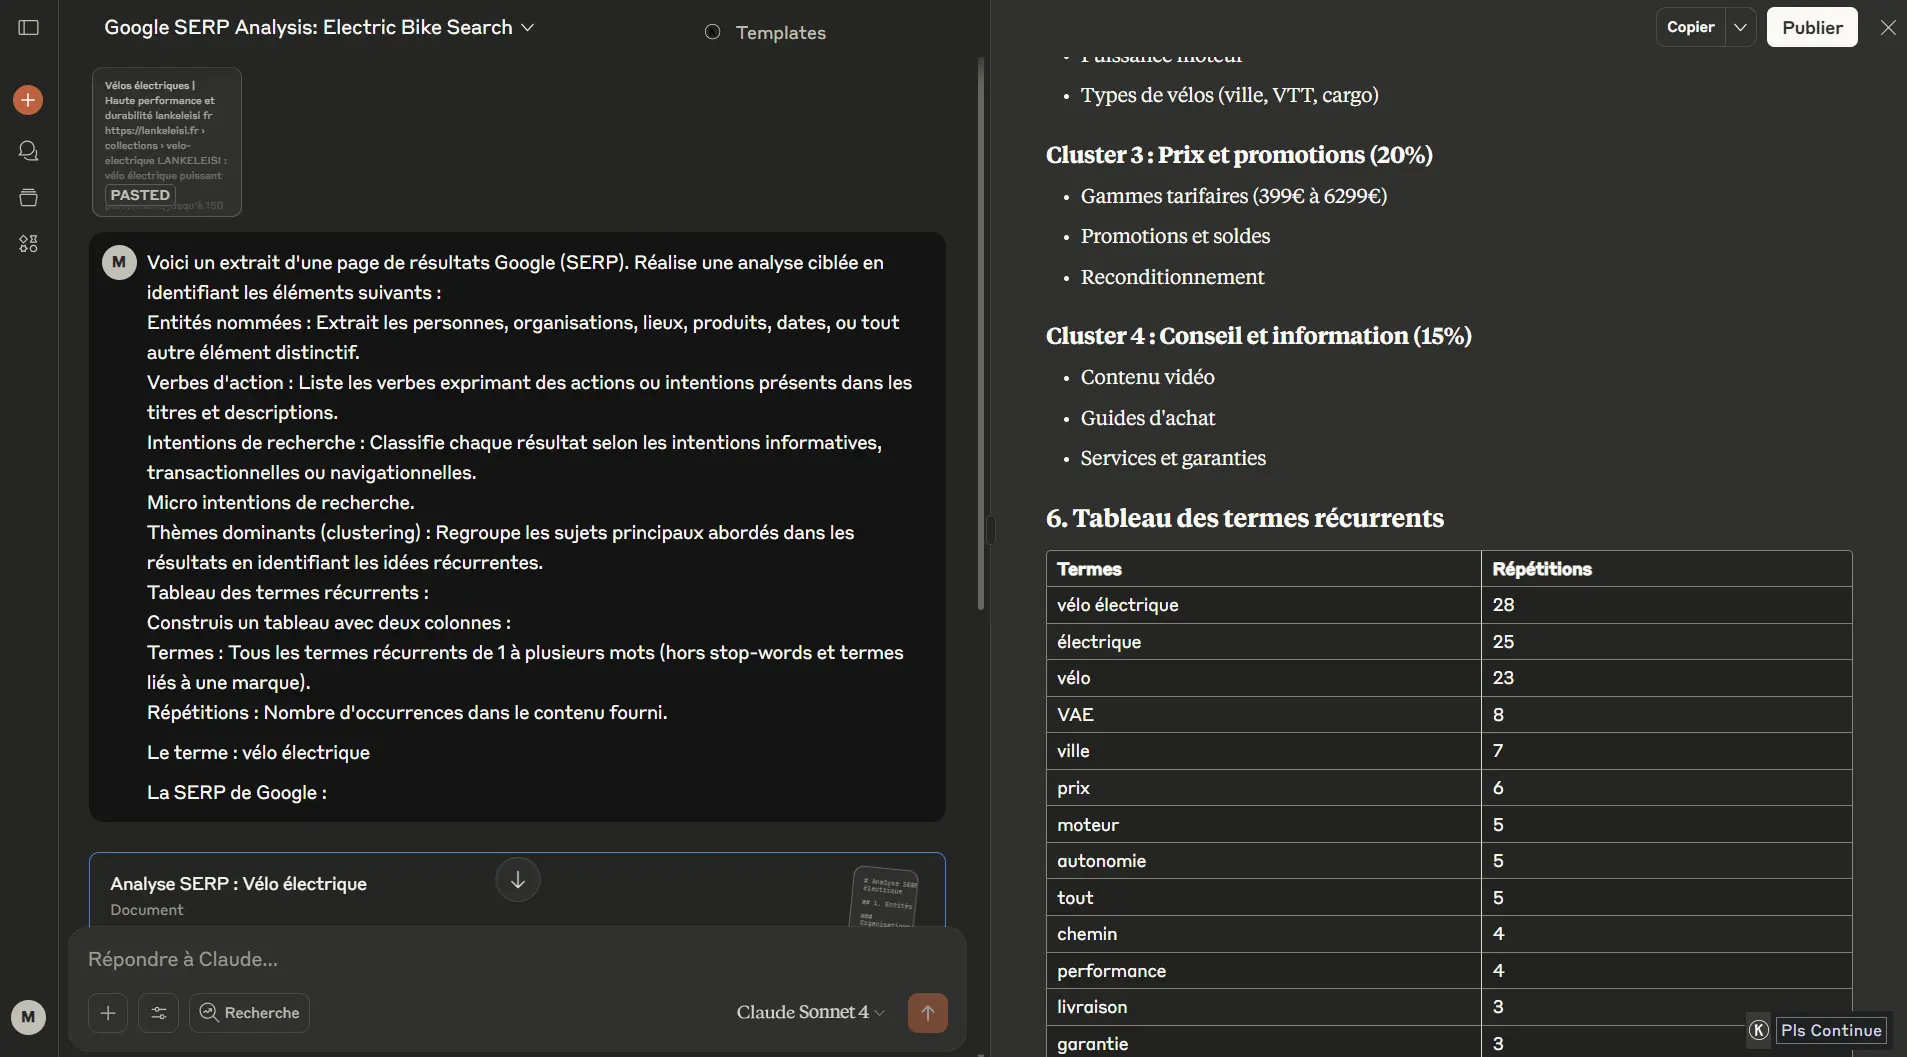Select the Templates radio option
1907x1057 pixels.
[713, 32]
